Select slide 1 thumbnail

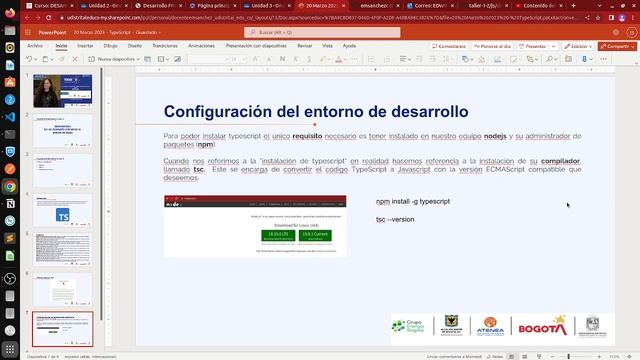[x=62, y=91]
